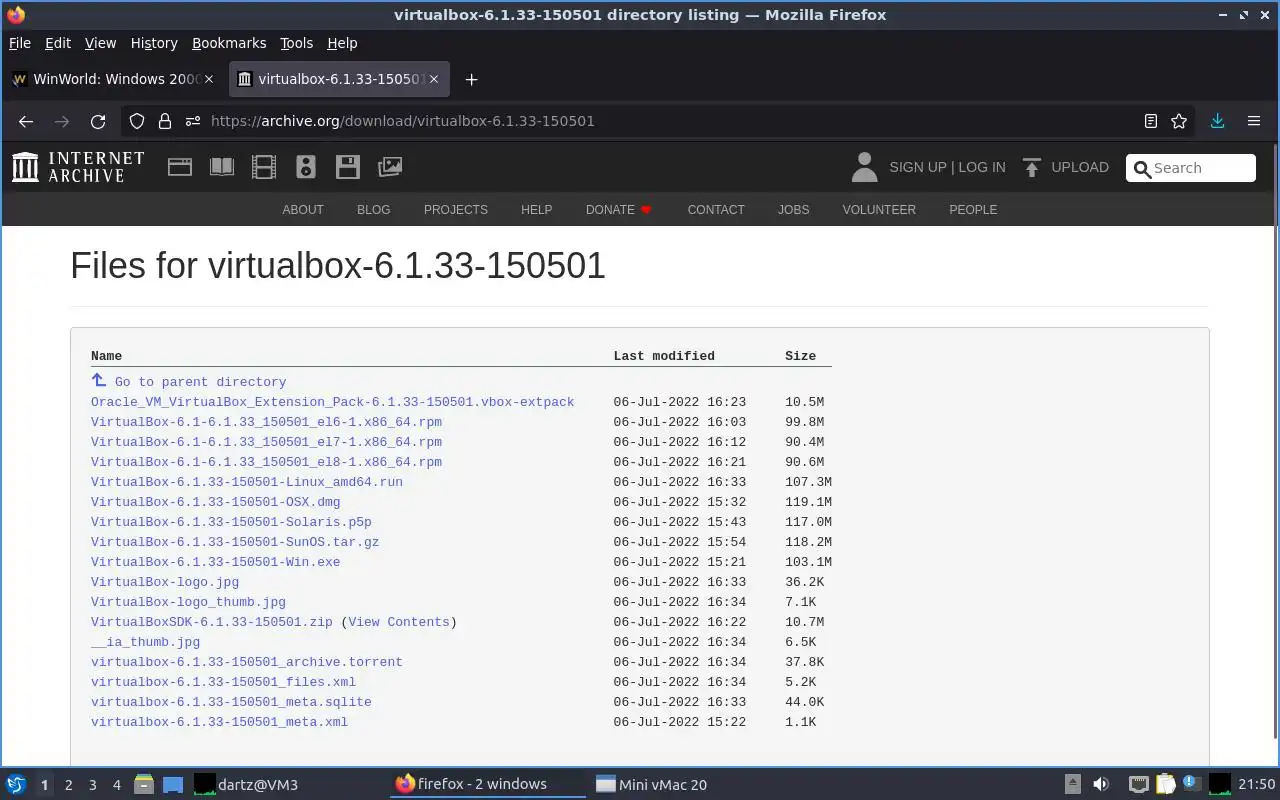The height and width of the screenshot is (800, 1280).
Task: Open the Audio speaker icon
Action: click(306, 167)
